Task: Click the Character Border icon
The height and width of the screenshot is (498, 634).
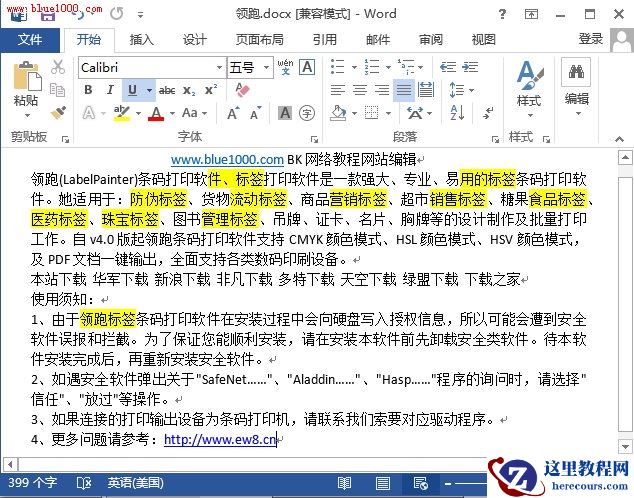Action: (x=307, y=67)
